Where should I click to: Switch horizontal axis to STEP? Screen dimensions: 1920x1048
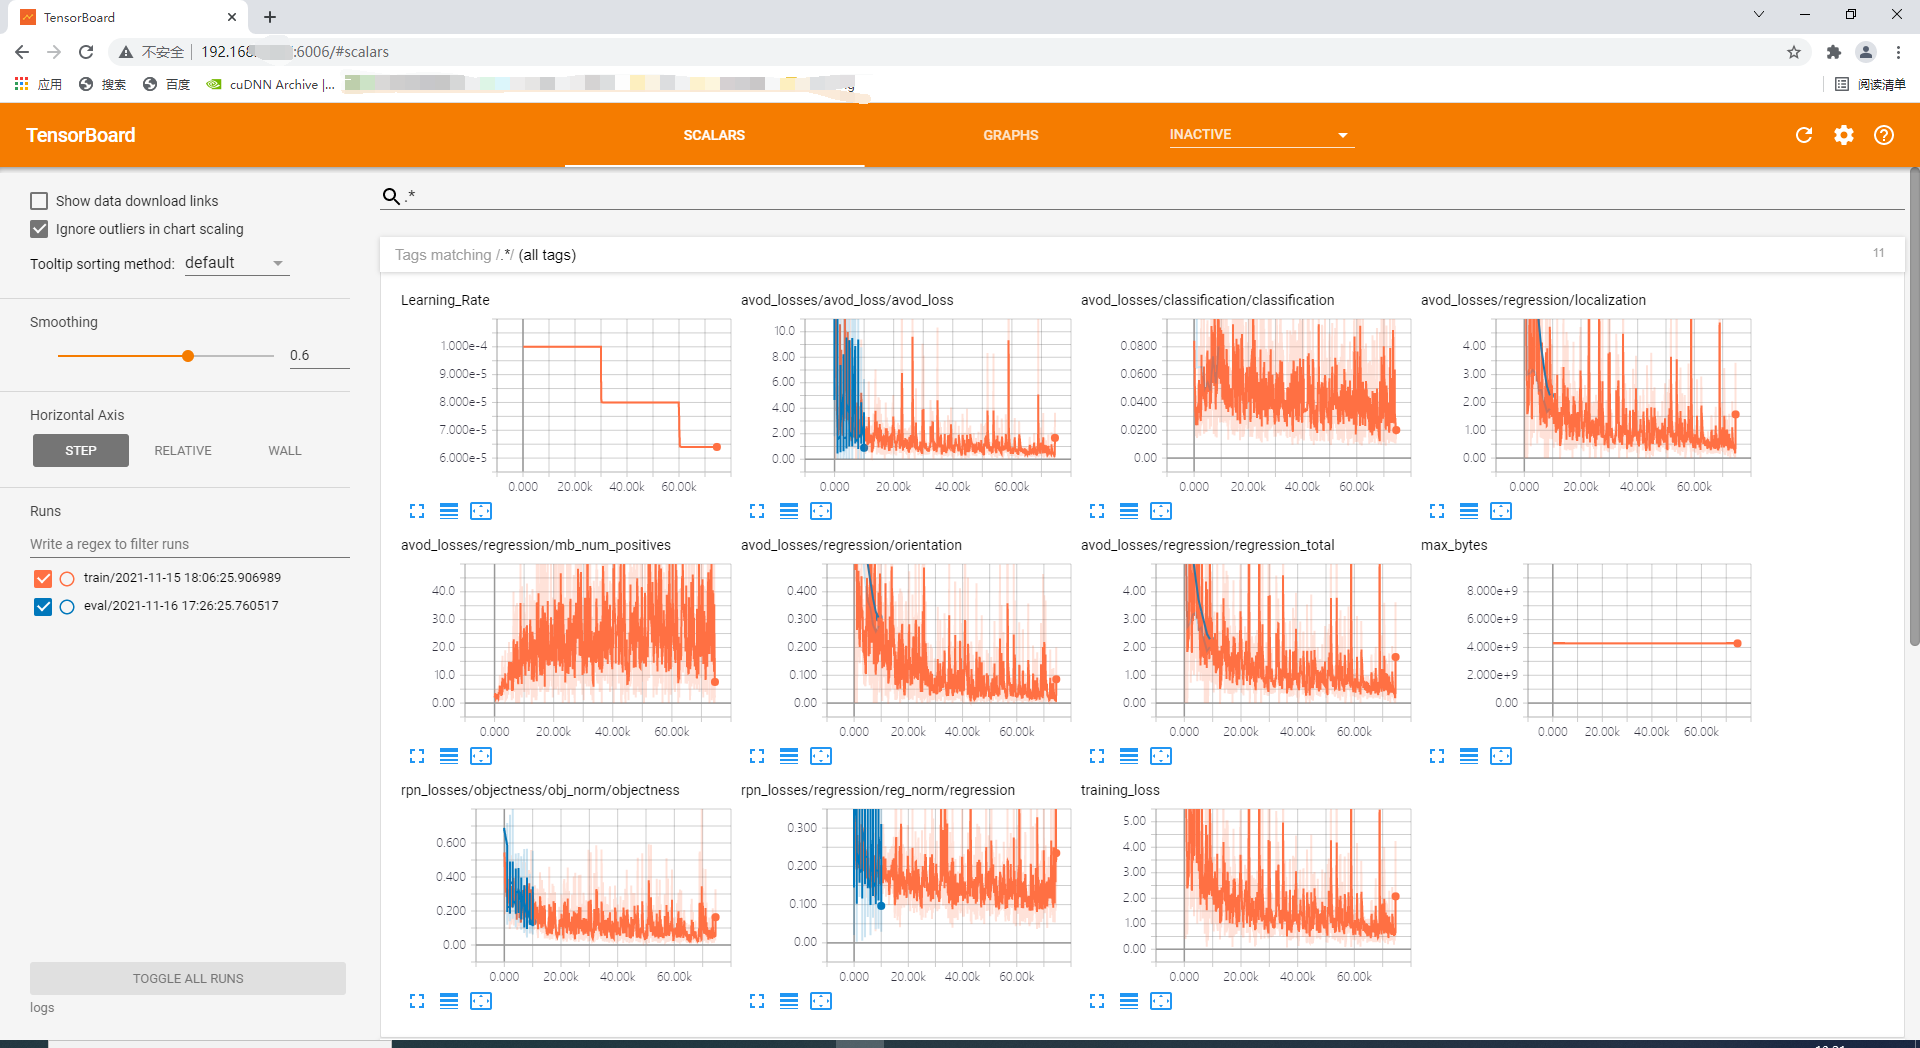(81, 451)
